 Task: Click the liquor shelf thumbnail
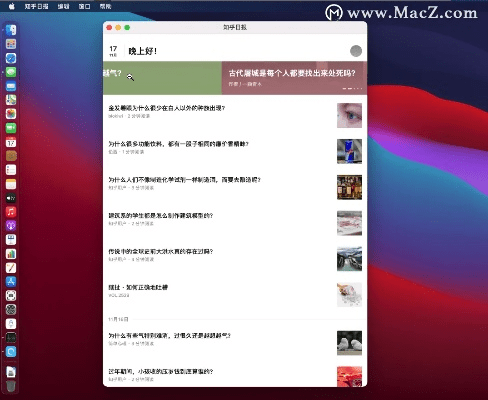coord(349,187)
